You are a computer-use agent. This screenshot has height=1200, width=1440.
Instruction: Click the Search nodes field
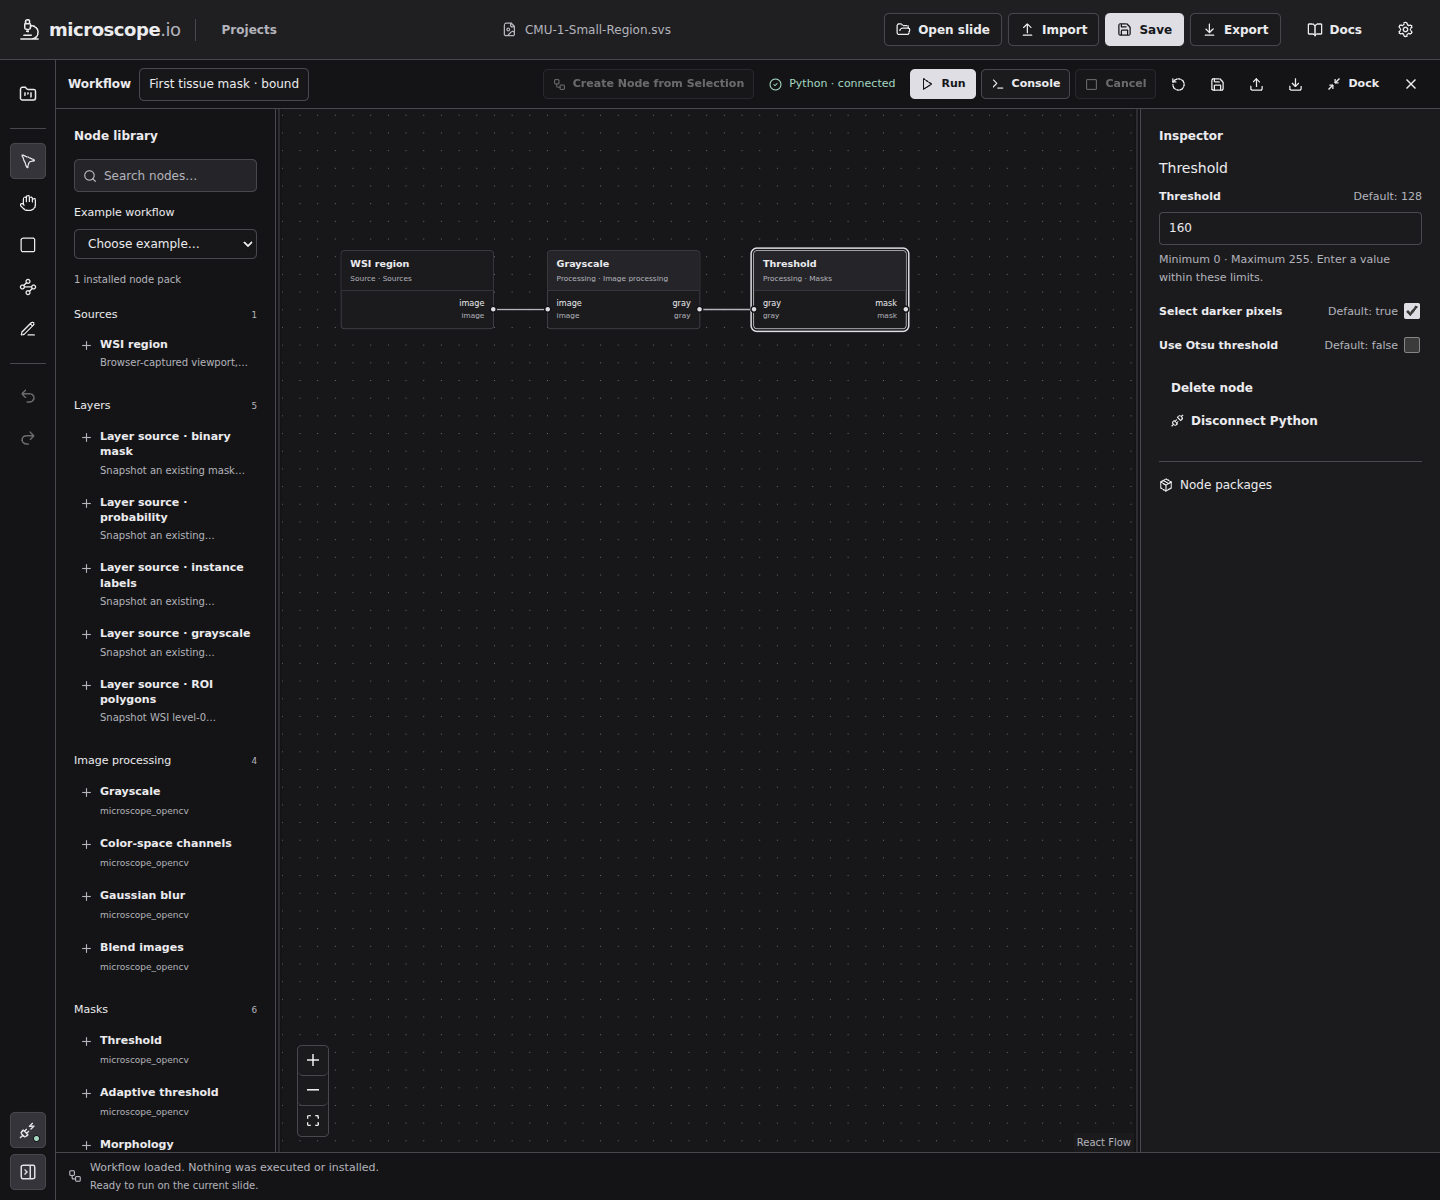[x=165, y=176]
